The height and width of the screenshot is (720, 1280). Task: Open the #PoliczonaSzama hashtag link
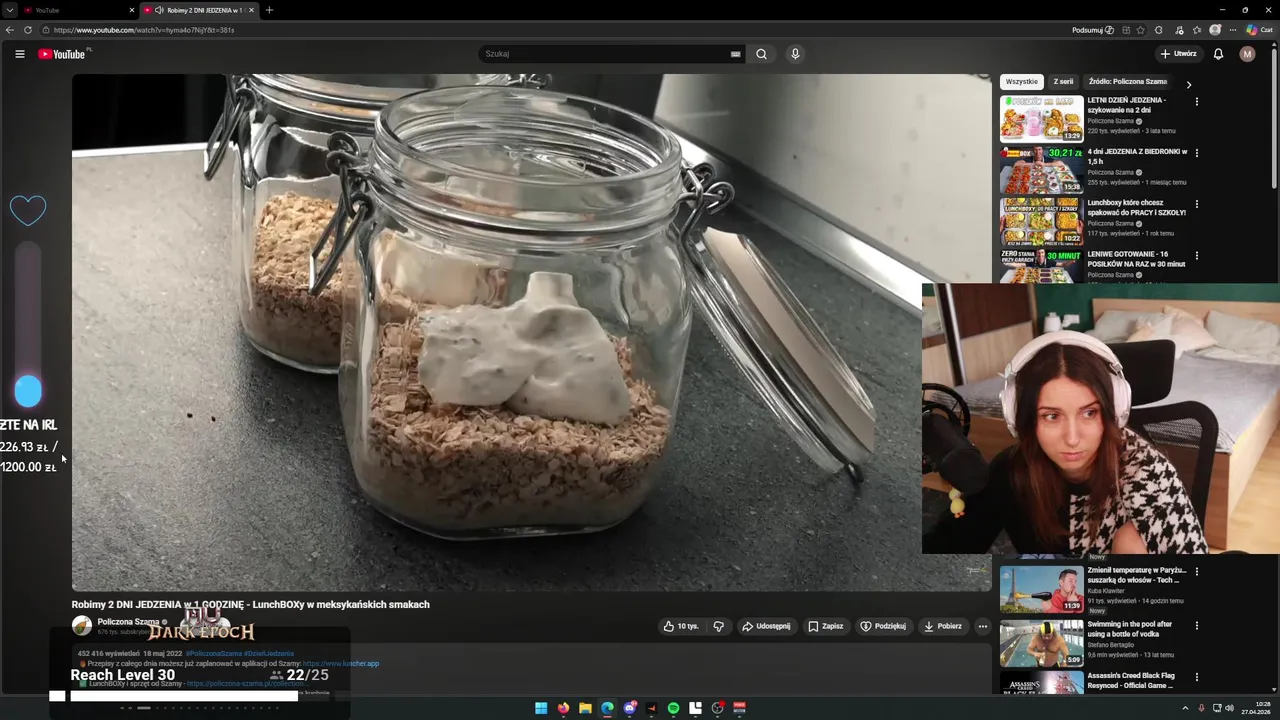coord(213,653)
